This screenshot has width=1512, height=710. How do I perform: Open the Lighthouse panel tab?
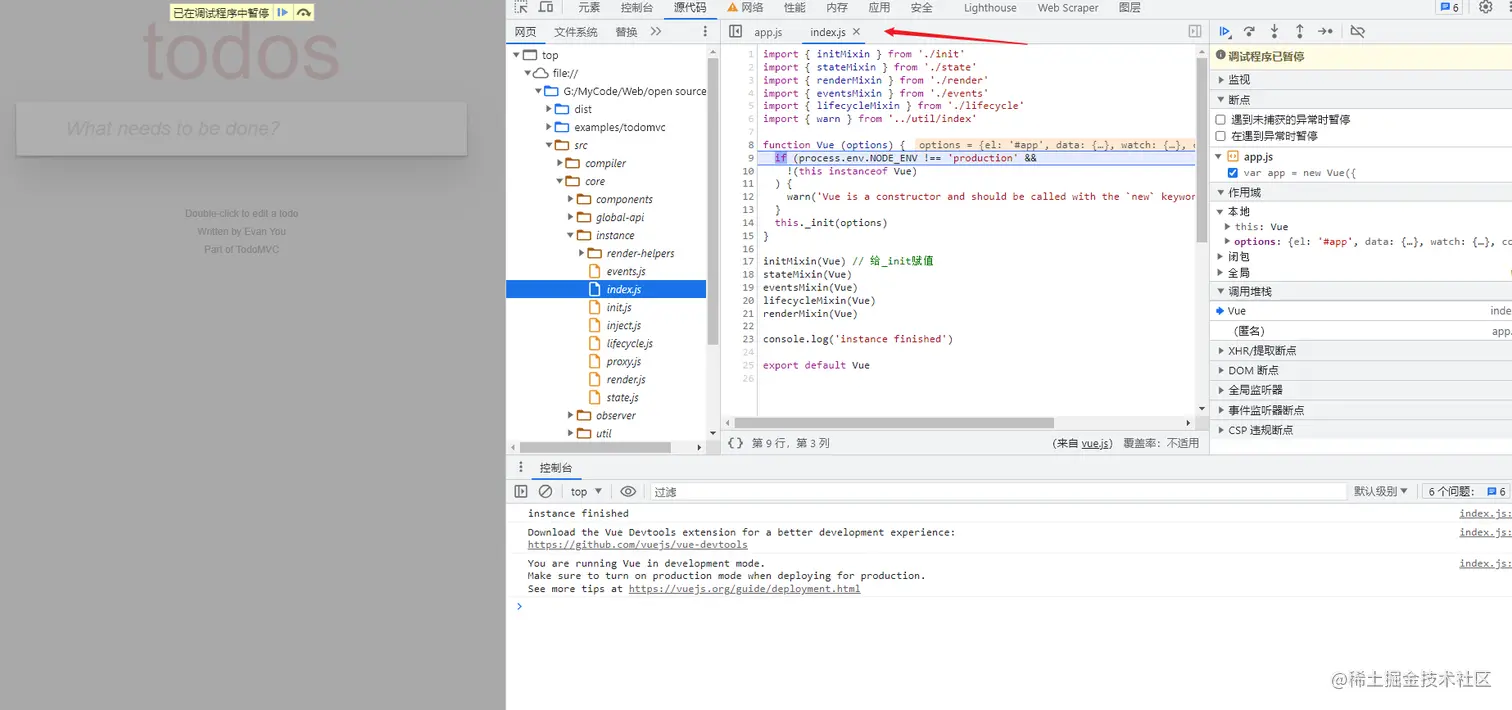point(990,7)
